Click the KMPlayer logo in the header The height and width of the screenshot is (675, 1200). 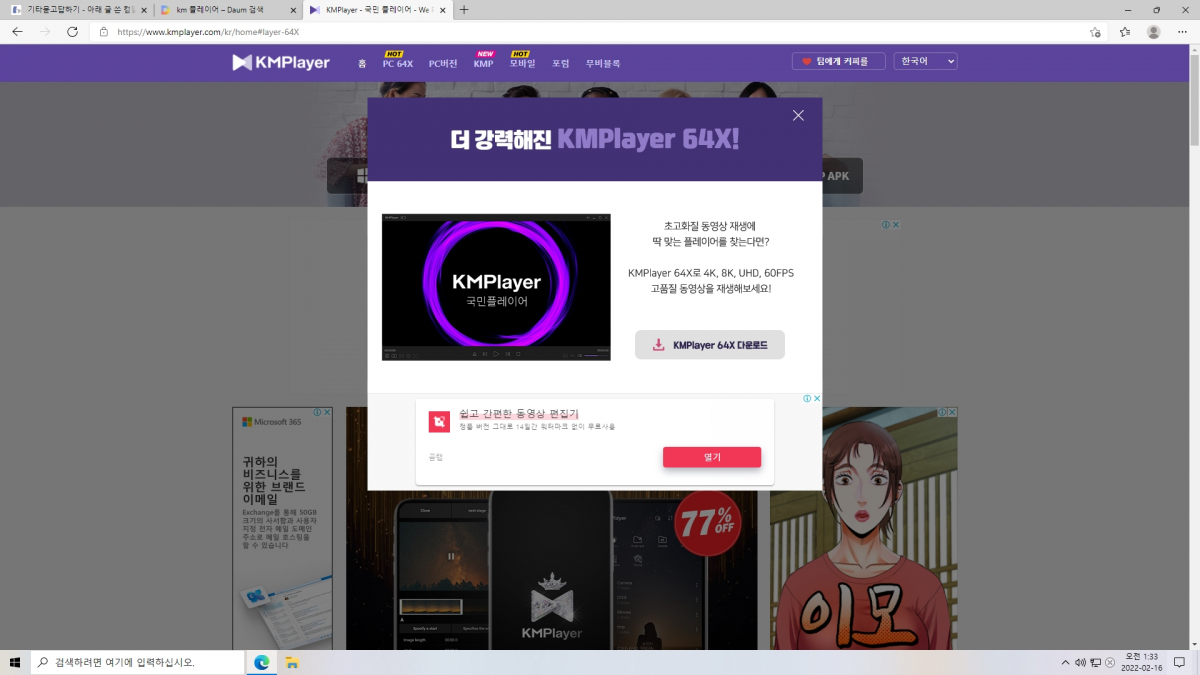coord(281,62)
